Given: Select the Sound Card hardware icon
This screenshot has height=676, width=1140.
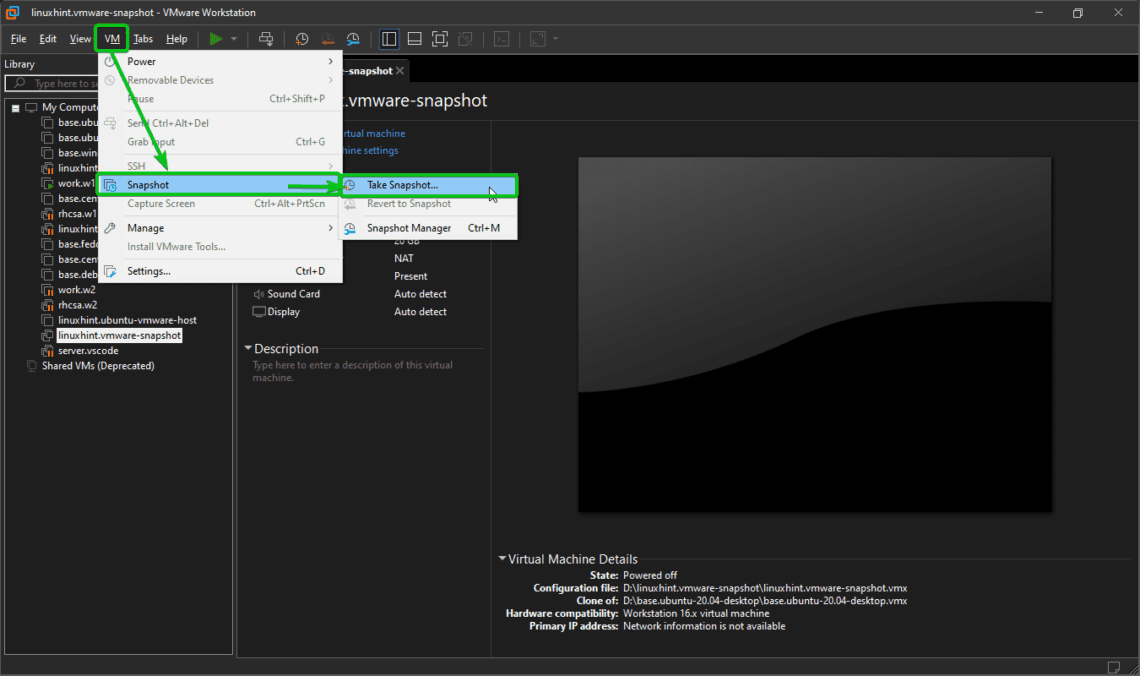Looking at the screenshot, I should click(x=259, y=293).
